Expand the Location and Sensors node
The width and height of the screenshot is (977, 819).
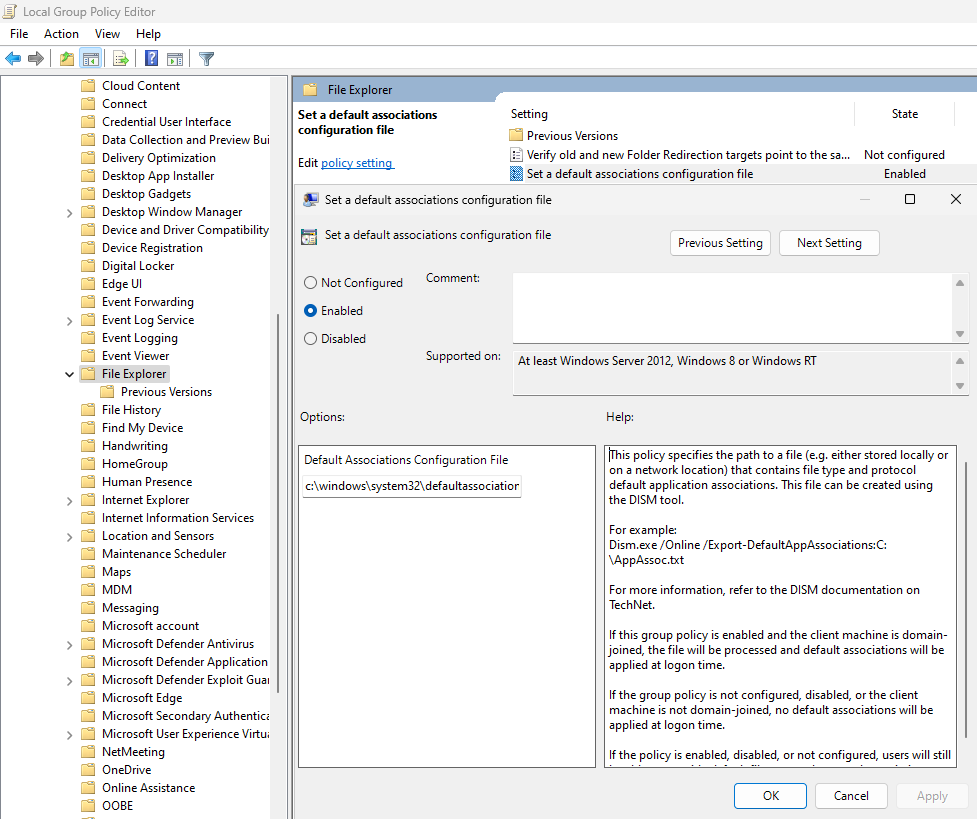(69, 537)
